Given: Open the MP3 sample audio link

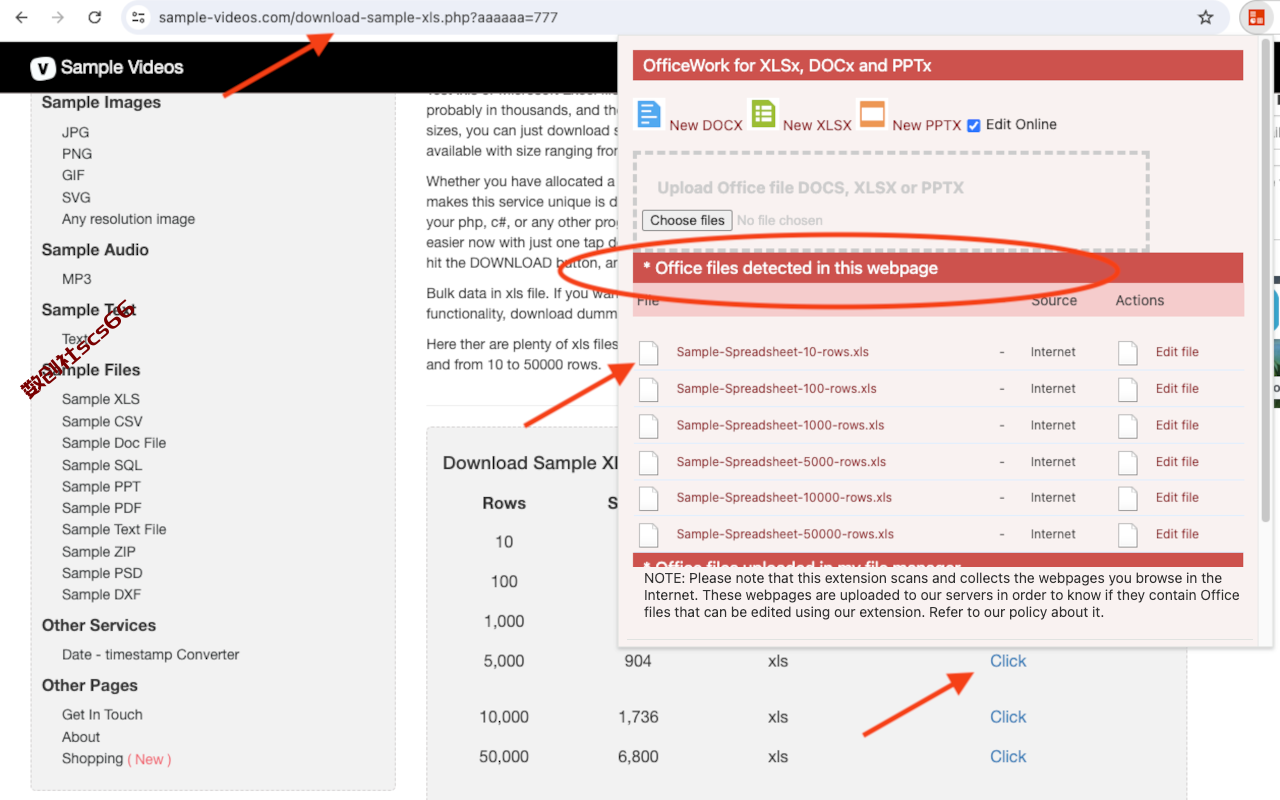Looking at the screenshot, I should pyautogui.click(x=76, y=279).
